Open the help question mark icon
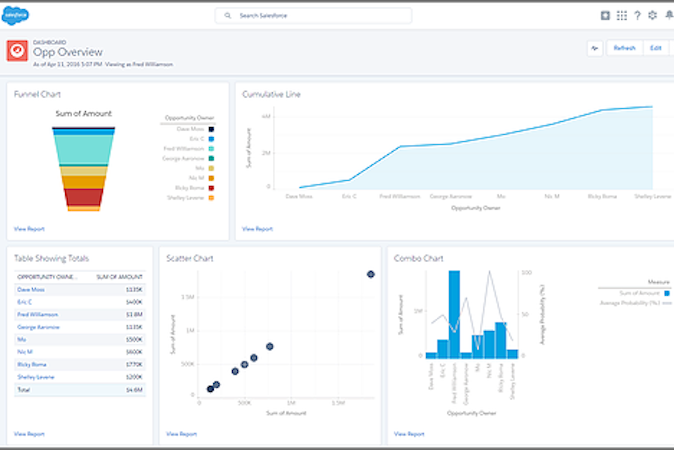This screenshot has height=450, width=674. coord(637,15)
